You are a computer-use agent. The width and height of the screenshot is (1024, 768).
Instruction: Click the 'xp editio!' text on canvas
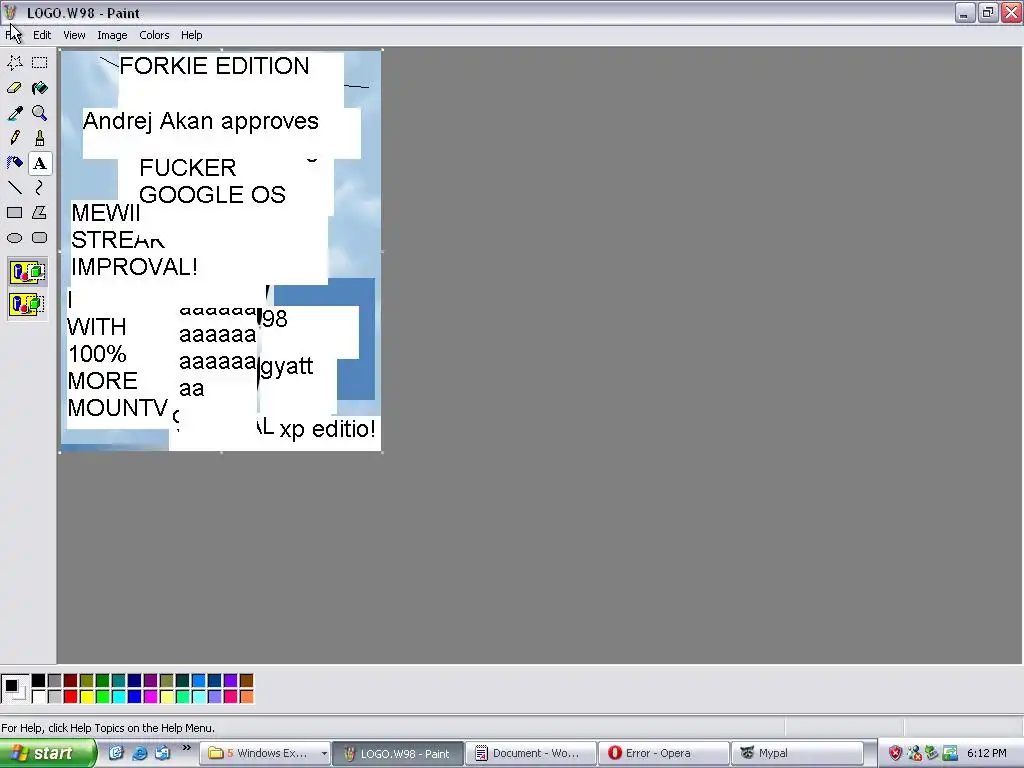click(x=327, y=429)
